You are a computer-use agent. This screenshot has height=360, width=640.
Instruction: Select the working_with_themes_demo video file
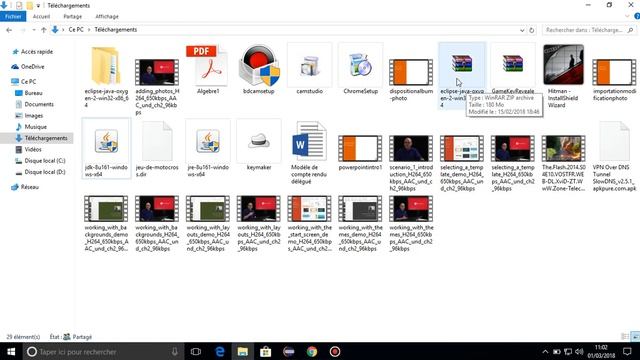(360, 208)
